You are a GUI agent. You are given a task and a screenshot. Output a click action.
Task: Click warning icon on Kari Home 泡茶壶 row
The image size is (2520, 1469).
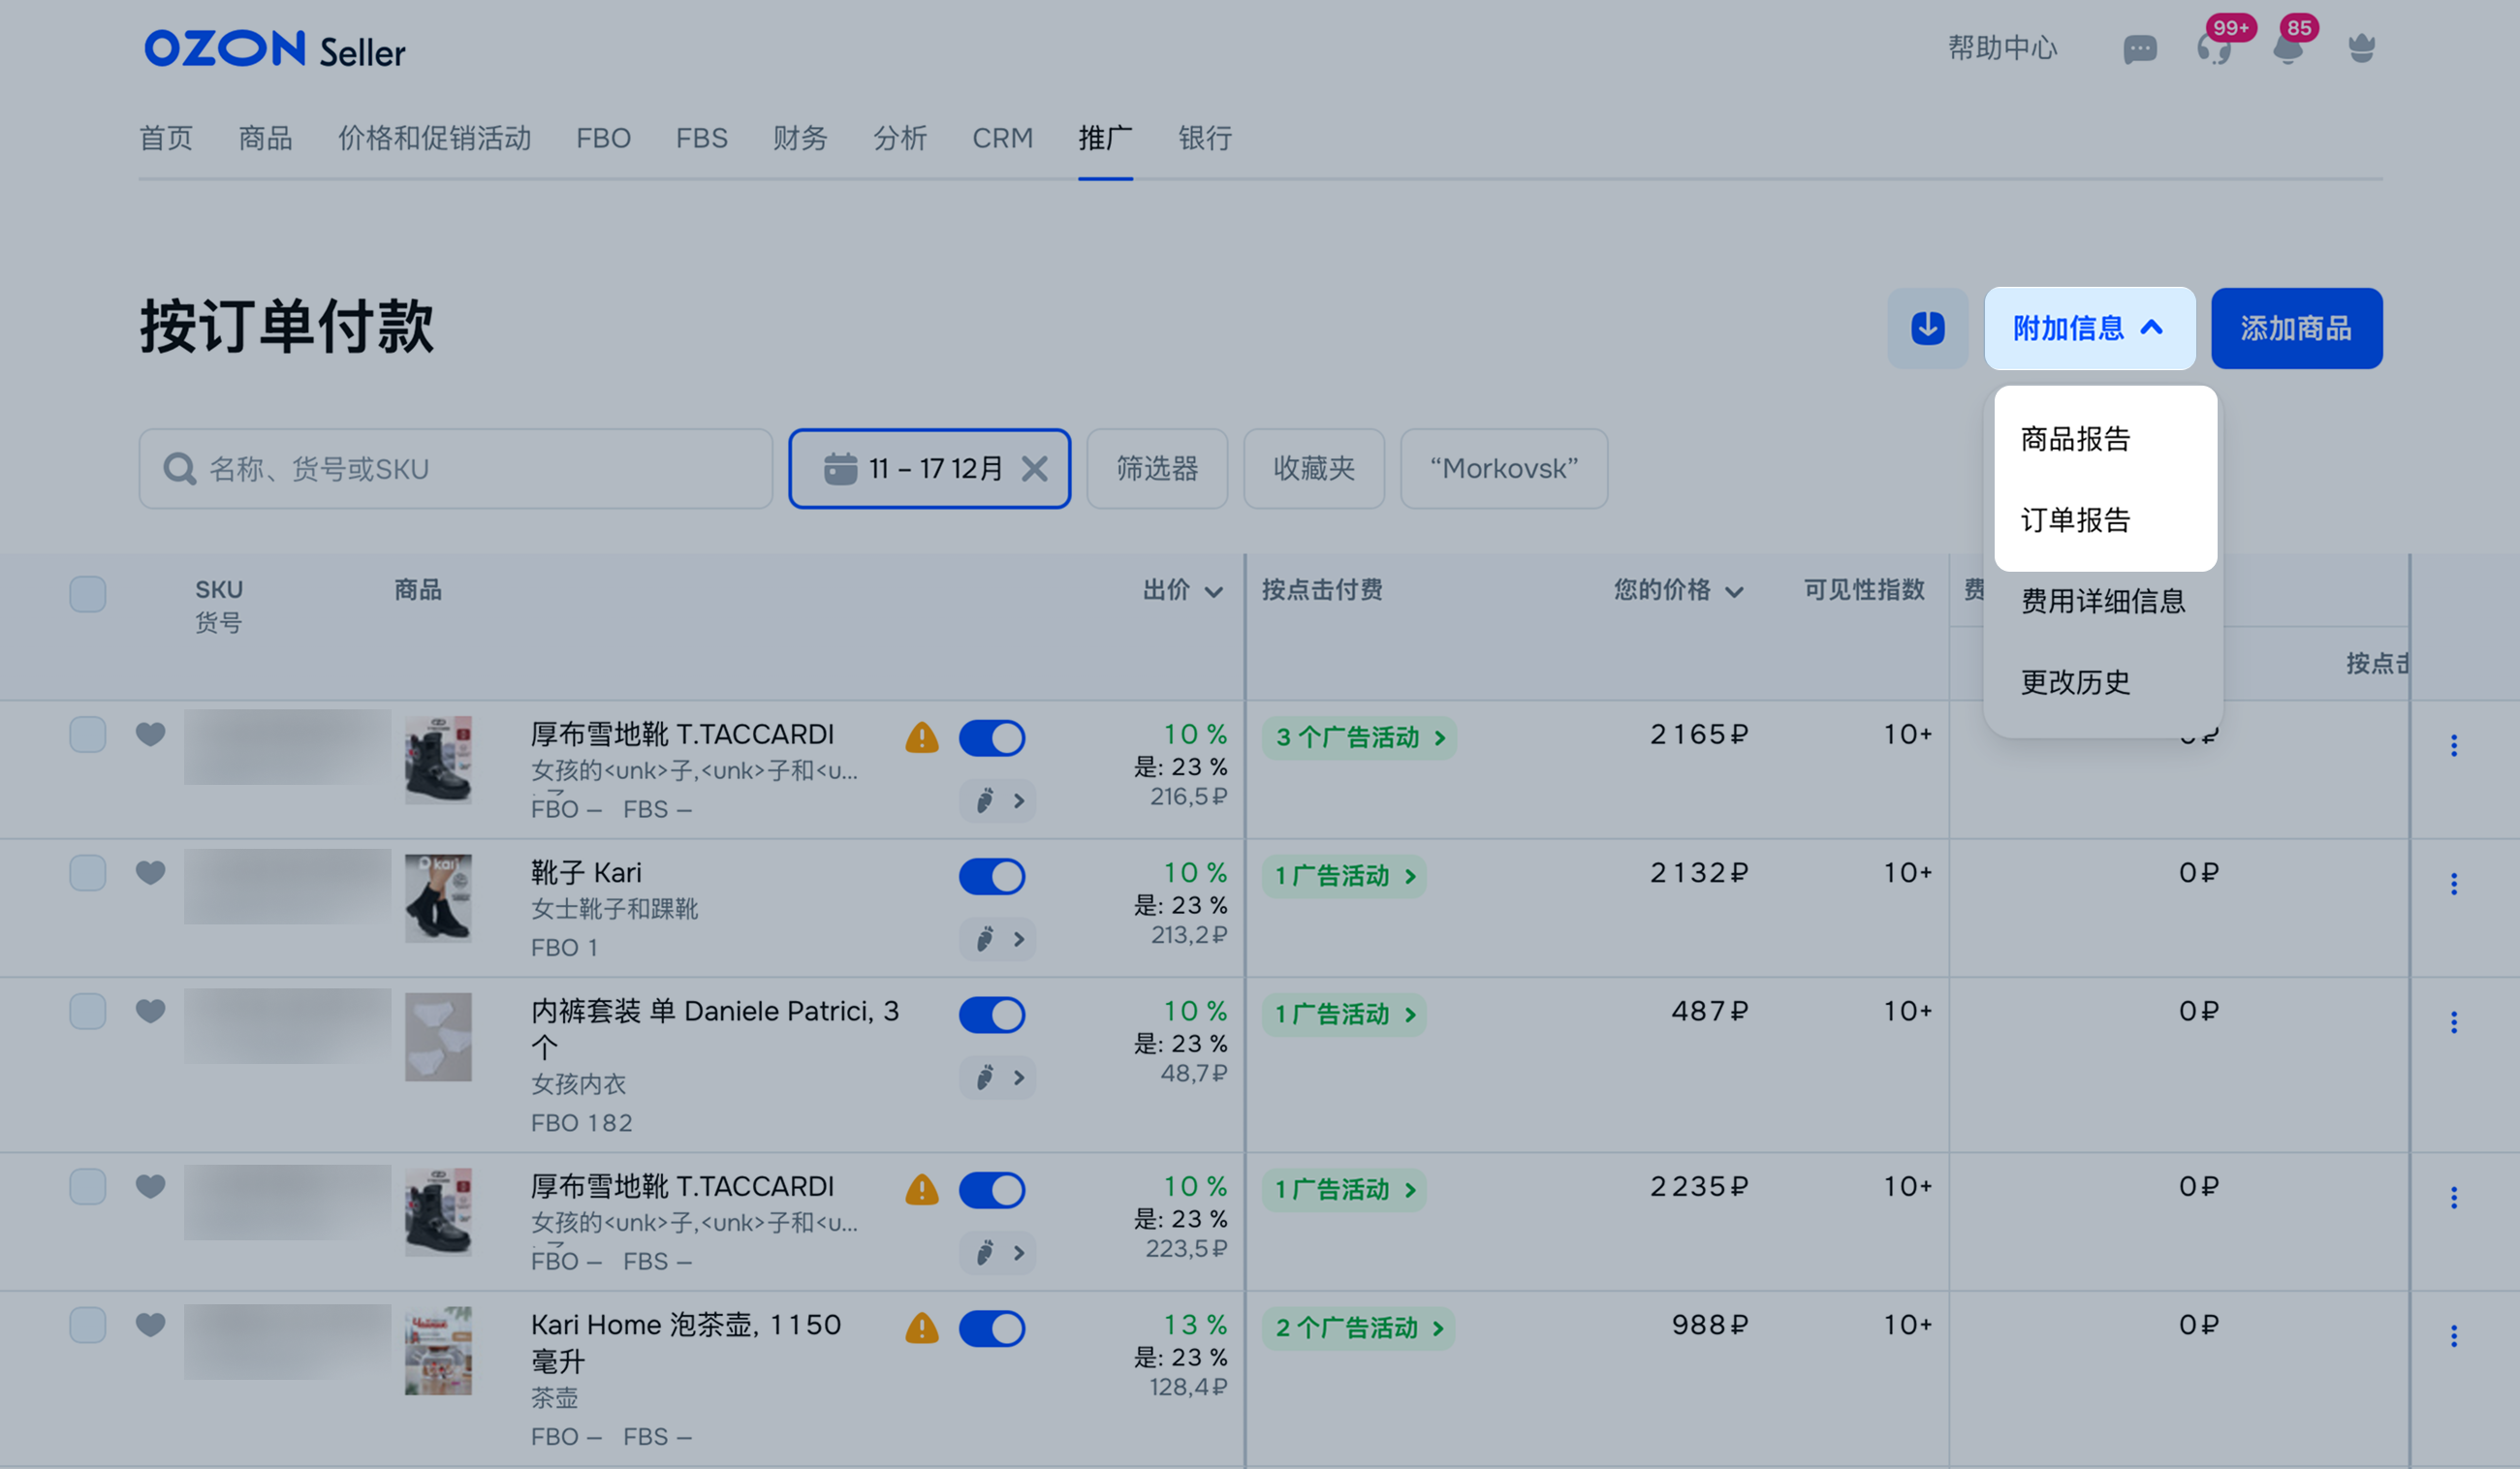[x=921, y=1328]
